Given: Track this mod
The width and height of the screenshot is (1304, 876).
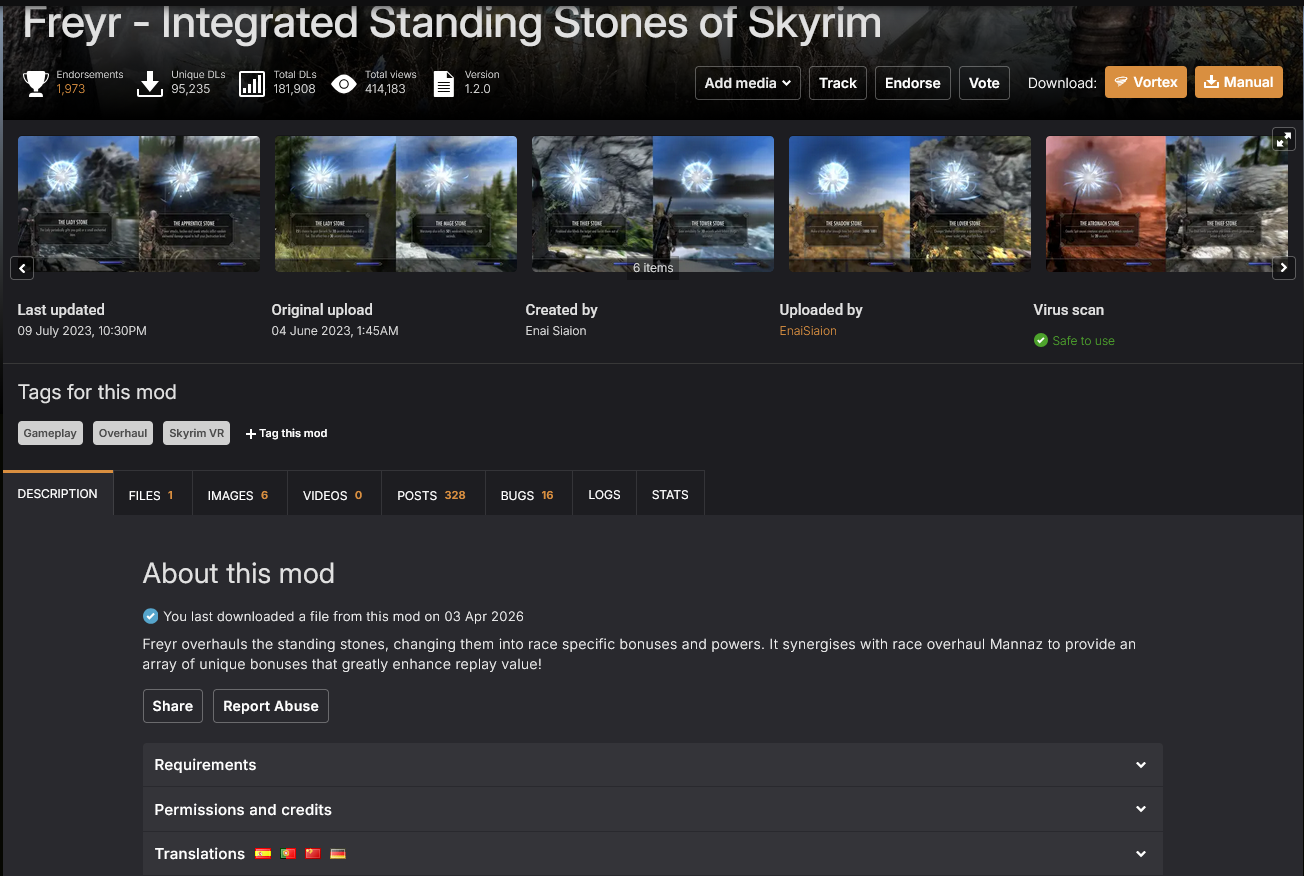Looking at the screenshot, I should (838, 83).
